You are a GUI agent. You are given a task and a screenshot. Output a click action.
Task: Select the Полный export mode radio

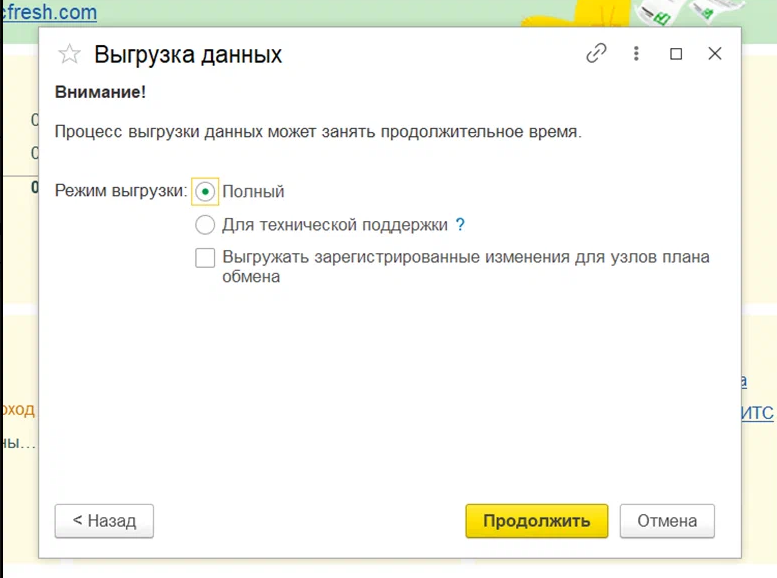205,191
